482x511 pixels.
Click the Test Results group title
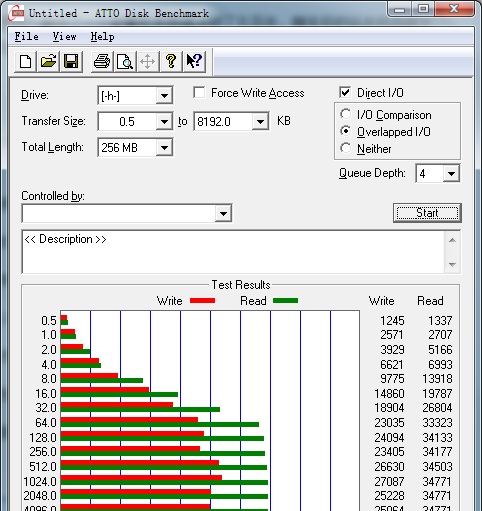point(241,285)
